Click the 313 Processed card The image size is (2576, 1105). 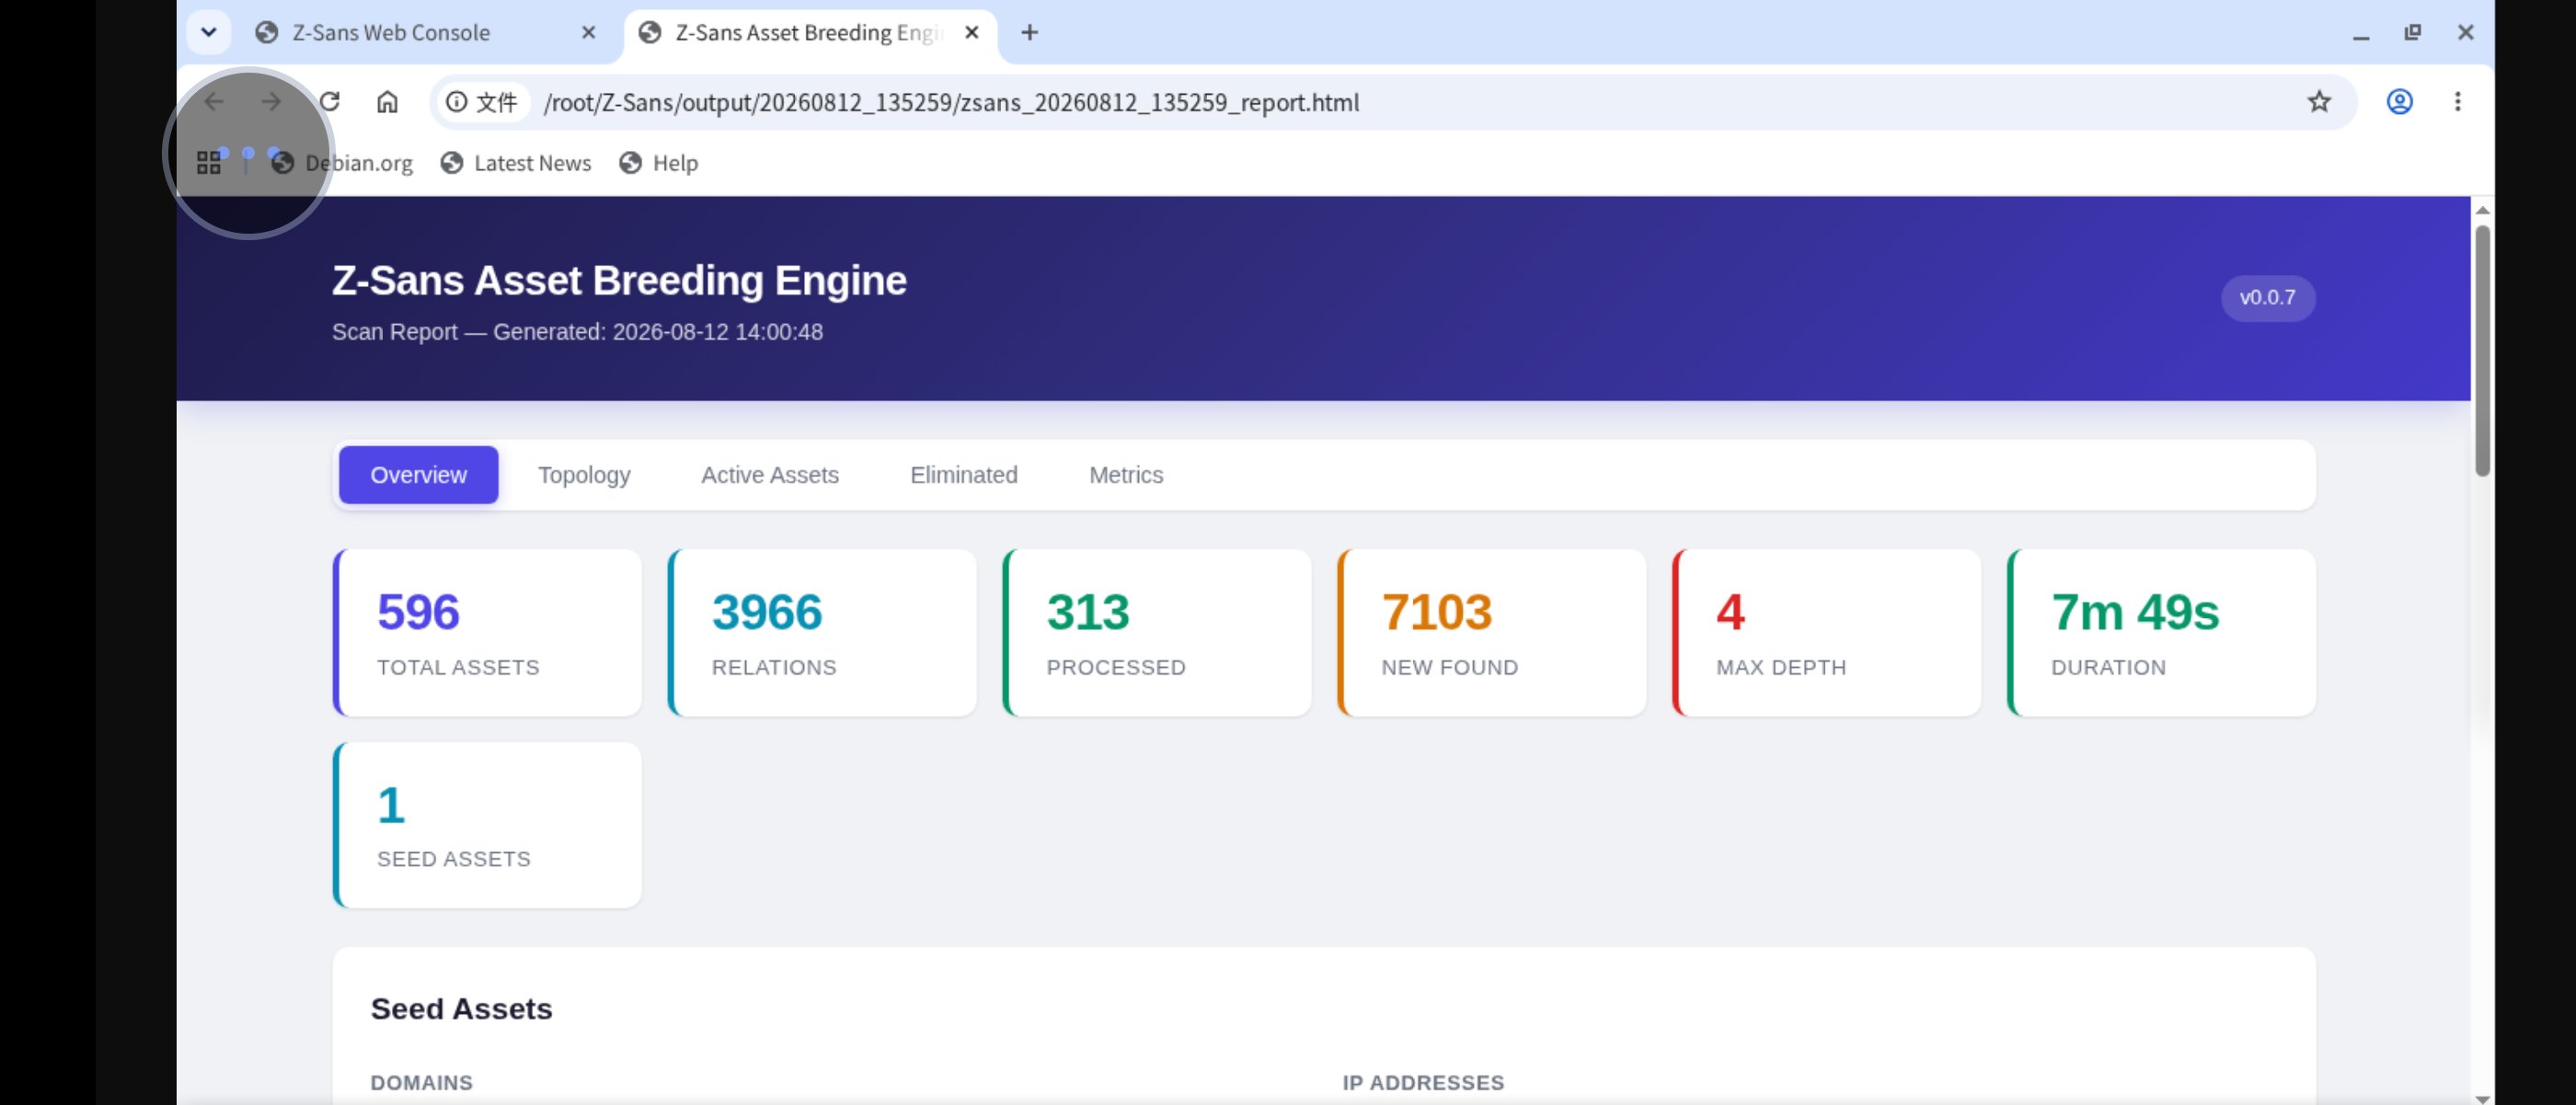pos(1157,632)
